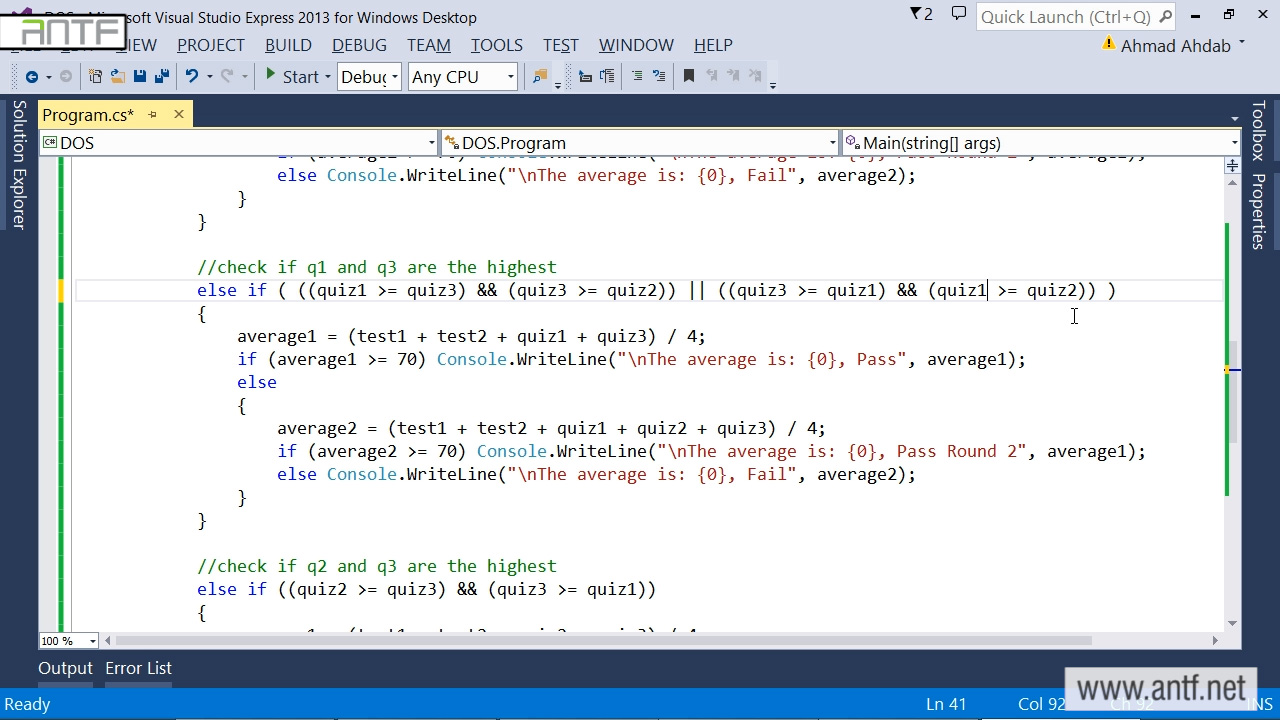The image size is (1280, 720).
Task: Open the Debug configuration dropdown
Action: click(369, 77)
